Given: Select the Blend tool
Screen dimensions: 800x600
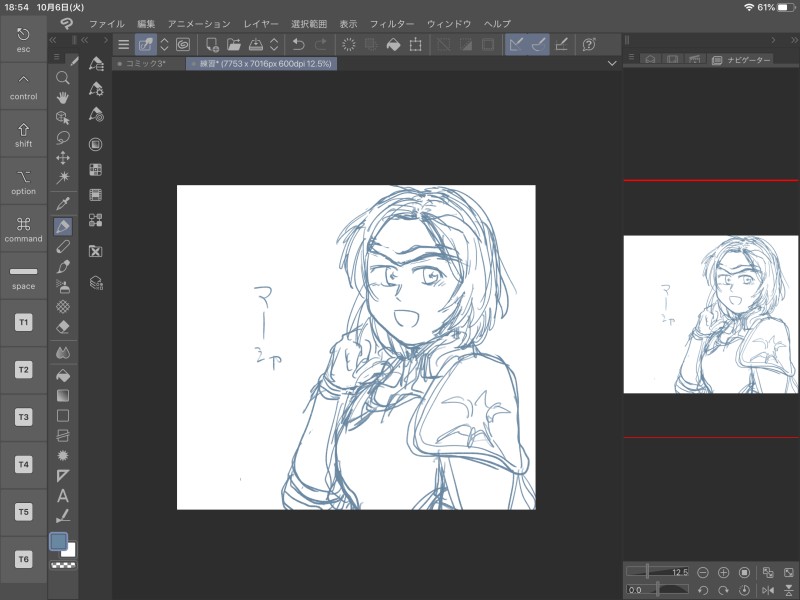Looking at the screenshot, I should (63, 353).
